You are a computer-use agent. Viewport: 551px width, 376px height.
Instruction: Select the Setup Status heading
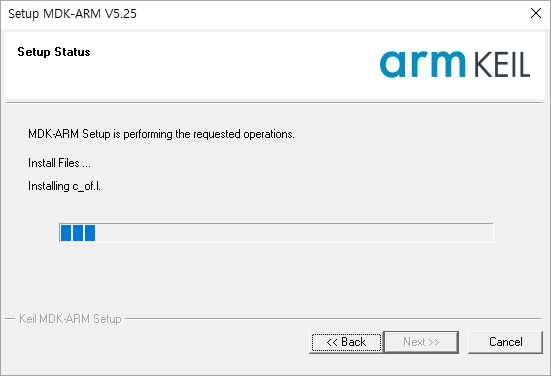54,52
